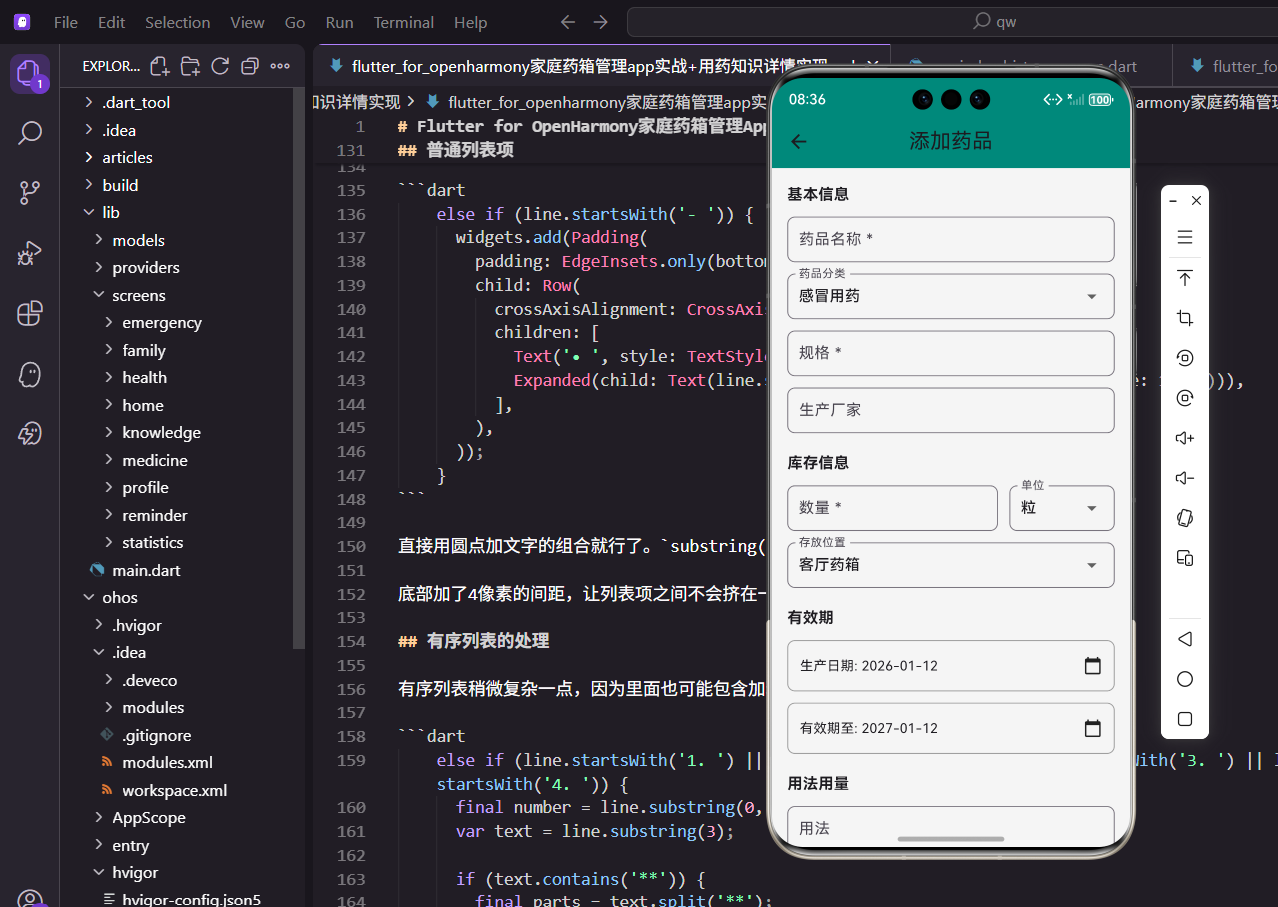The height and width of the screenshot is (907, 1278).
Task: Open the View menu
Action: 247,22
